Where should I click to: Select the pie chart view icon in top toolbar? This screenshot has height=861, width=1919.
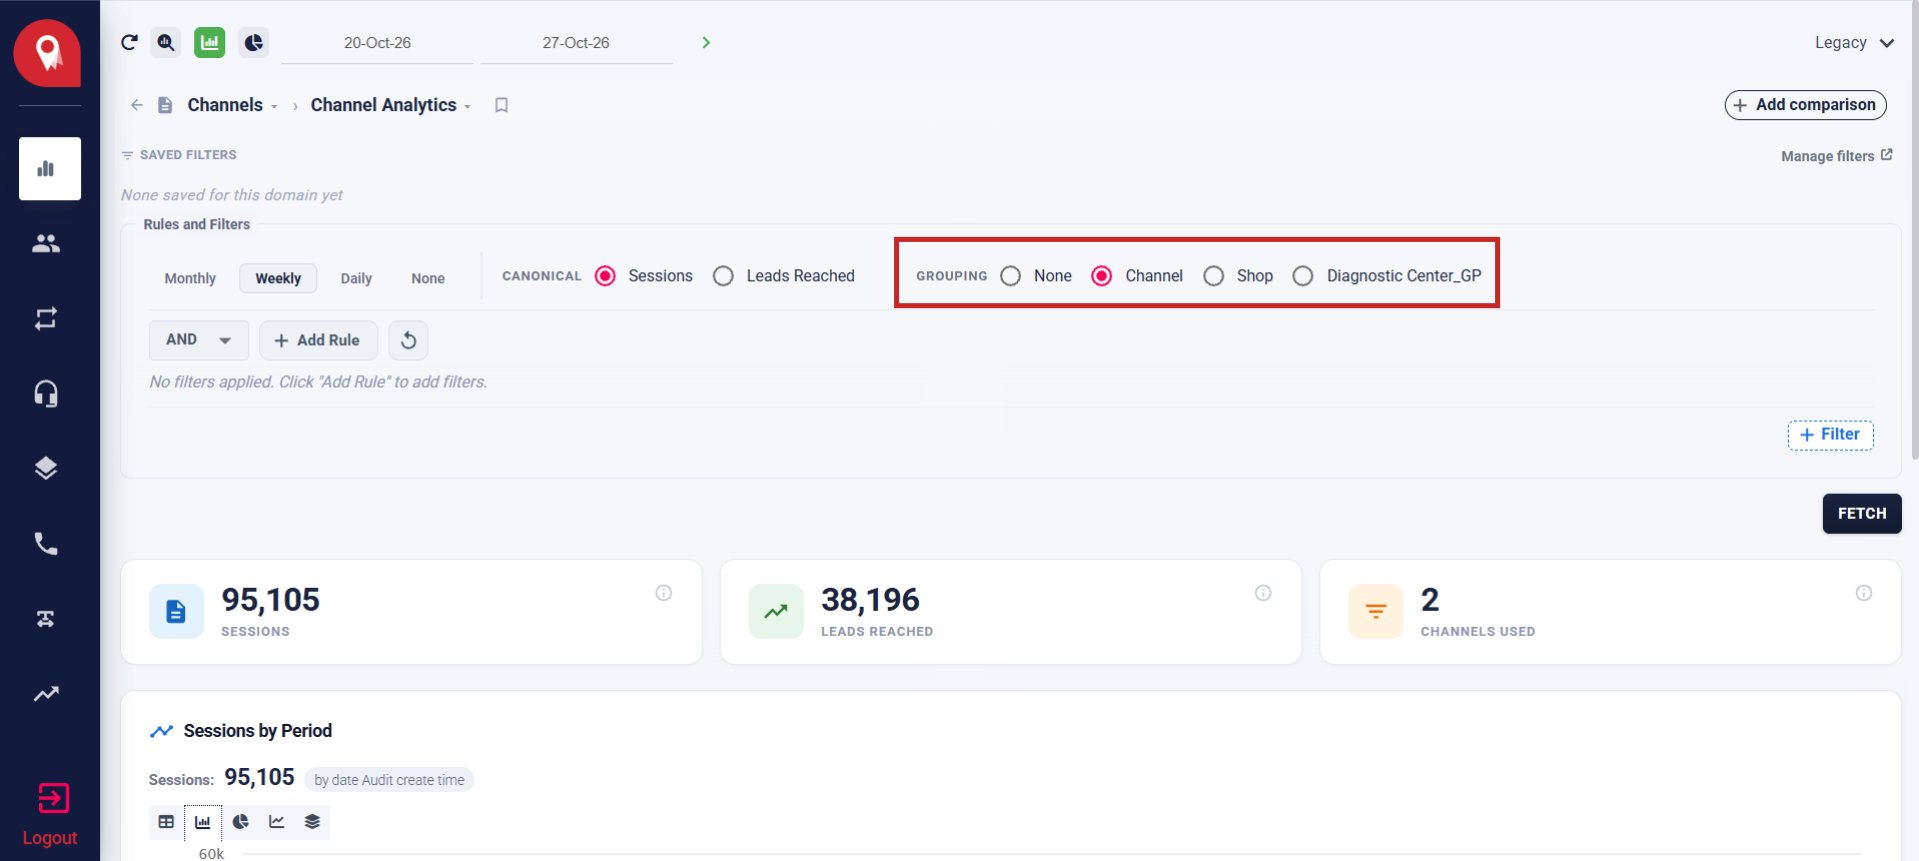click(254, 42)
